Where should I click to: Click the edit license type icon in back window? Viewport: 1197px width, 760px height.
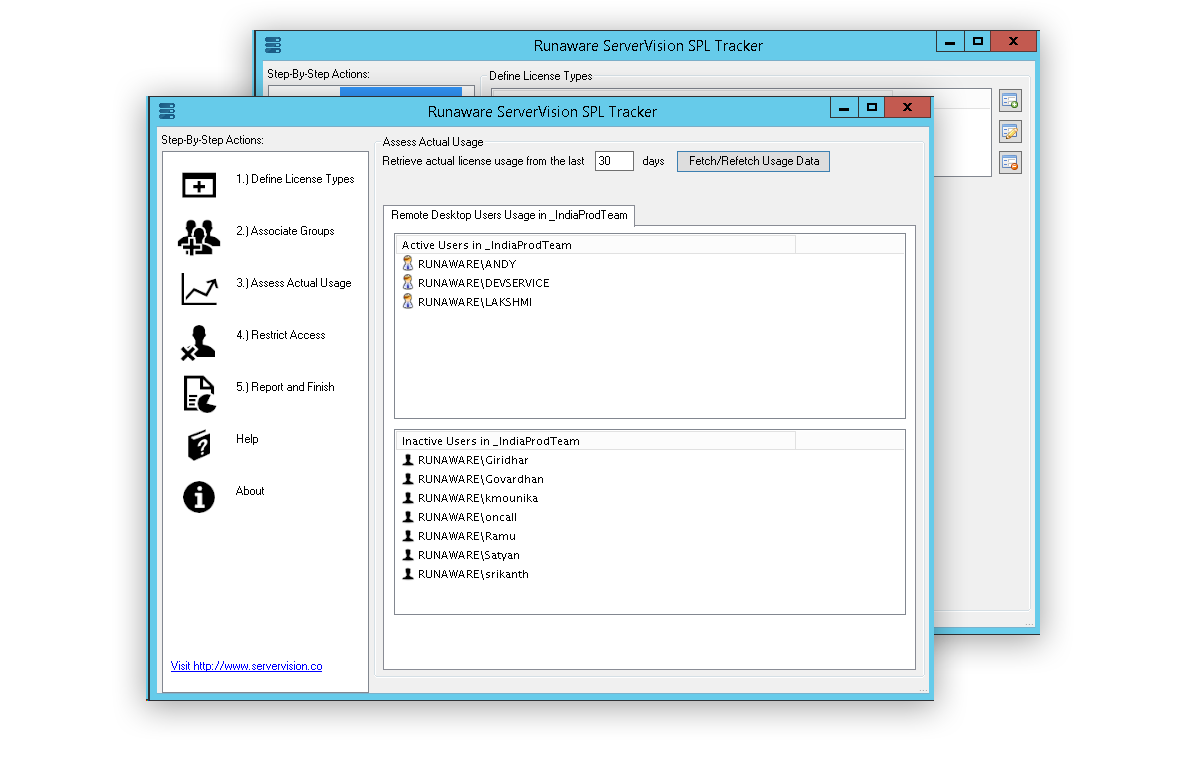click(x=1011, y=132)
